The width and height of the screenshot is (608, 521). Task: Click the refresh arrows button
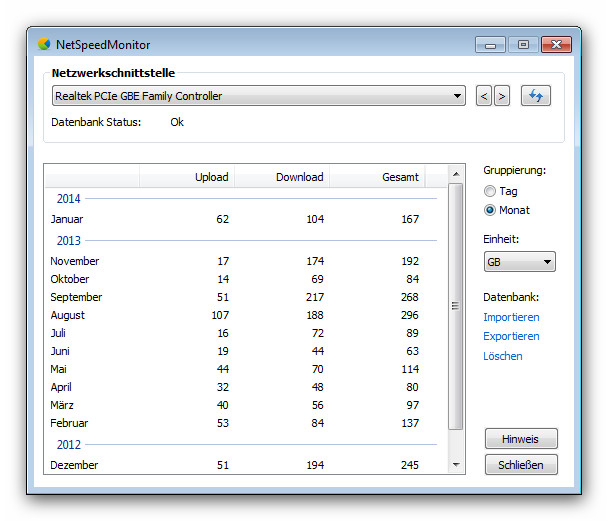[x=535, y=96]
